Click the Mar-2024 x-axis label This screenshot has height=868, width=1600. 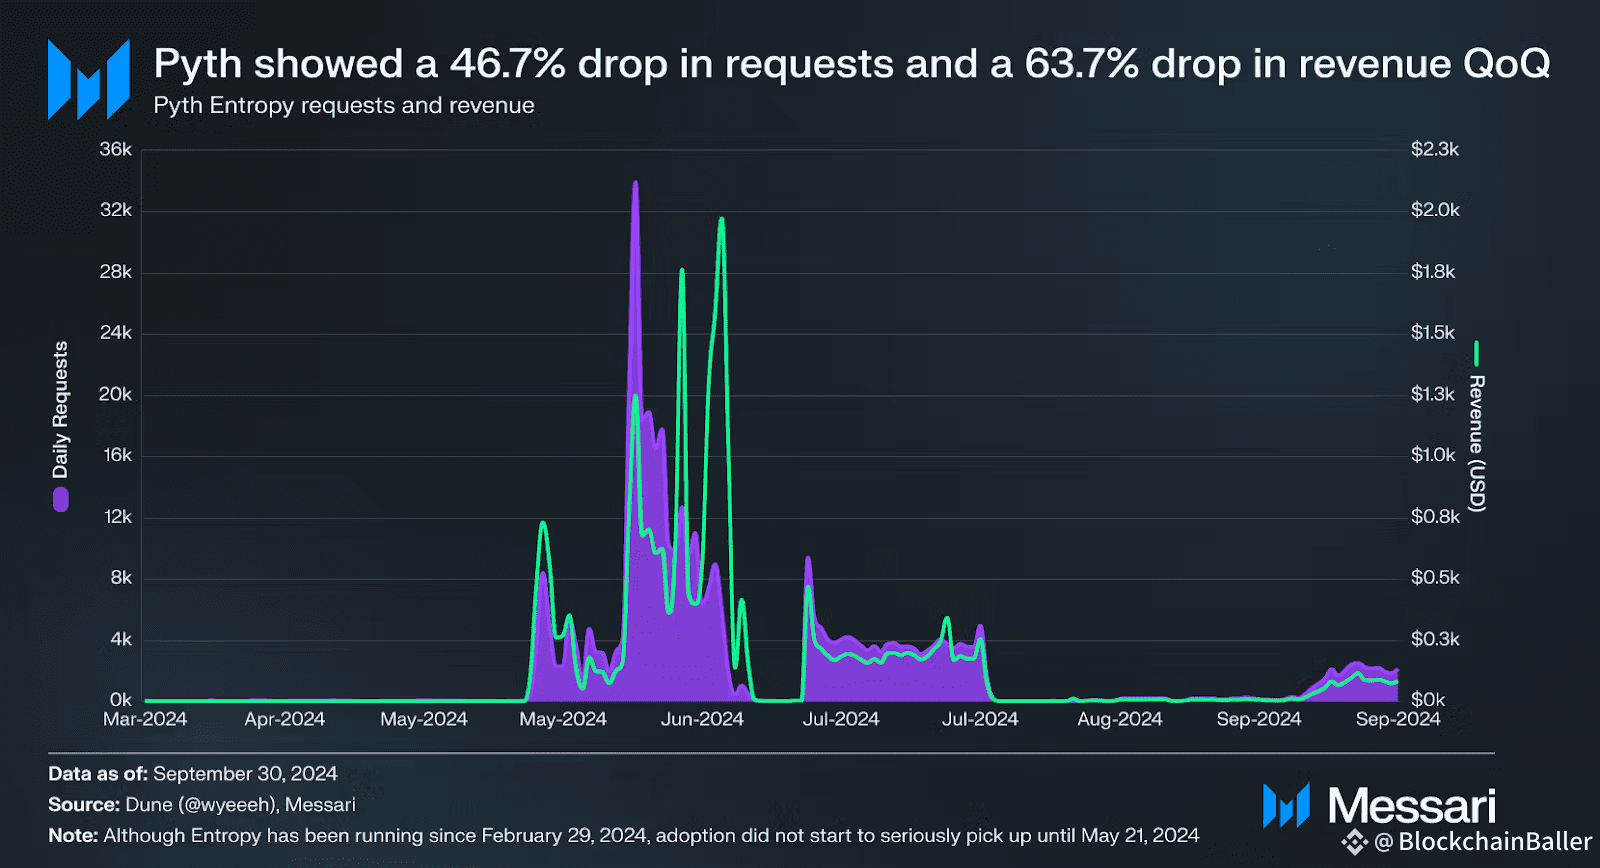pyautogui.click(x=145, y=719)
